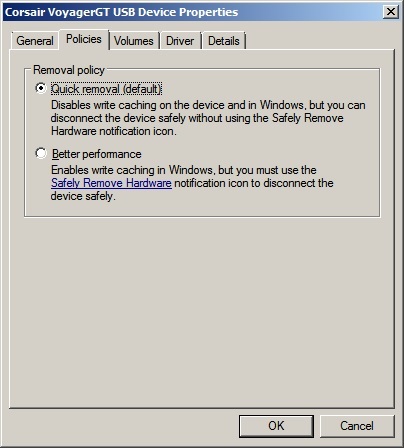404x448 pixels.
Task: Select the Better performance radio button
Action: [41, 153]
